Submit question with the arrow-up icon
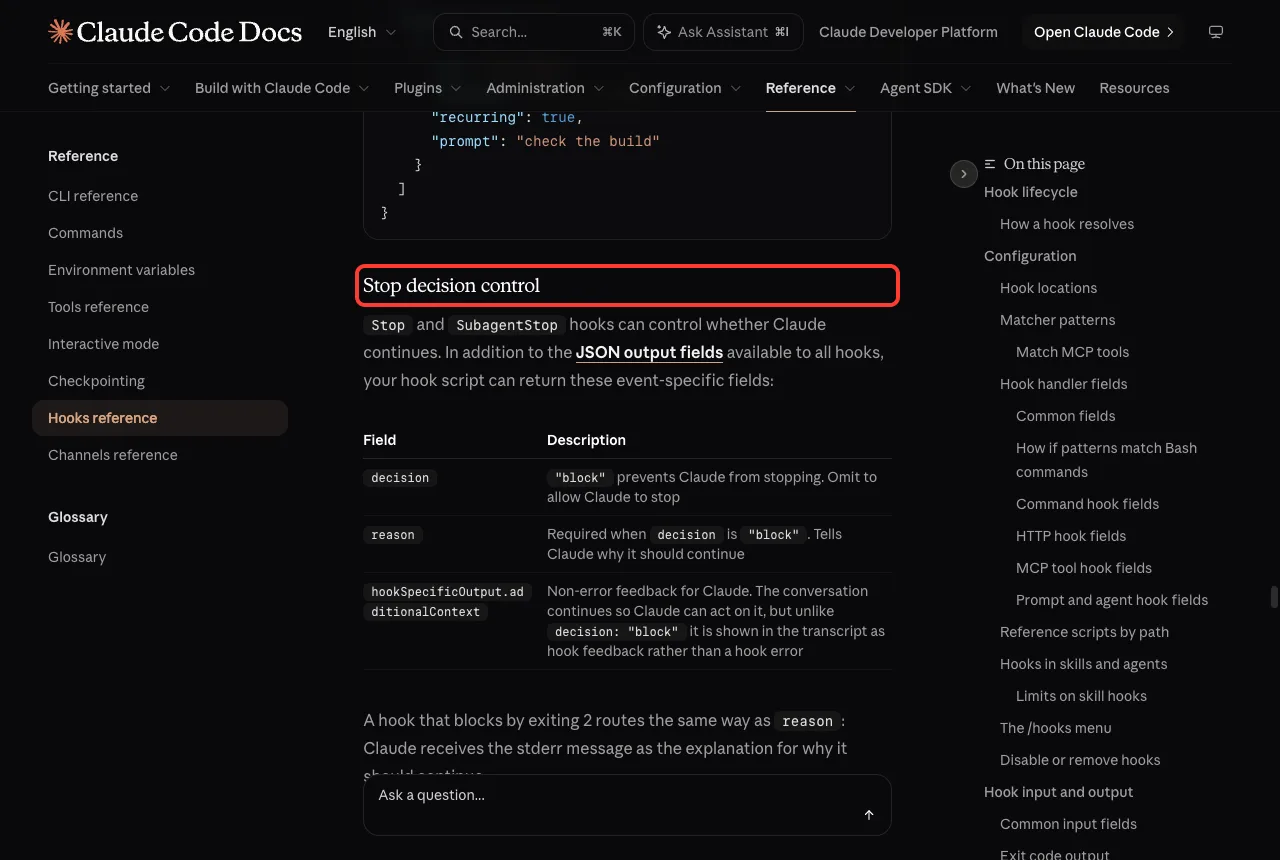The width and height of the screenshot is (1280, 860). [x=869, y=815]
